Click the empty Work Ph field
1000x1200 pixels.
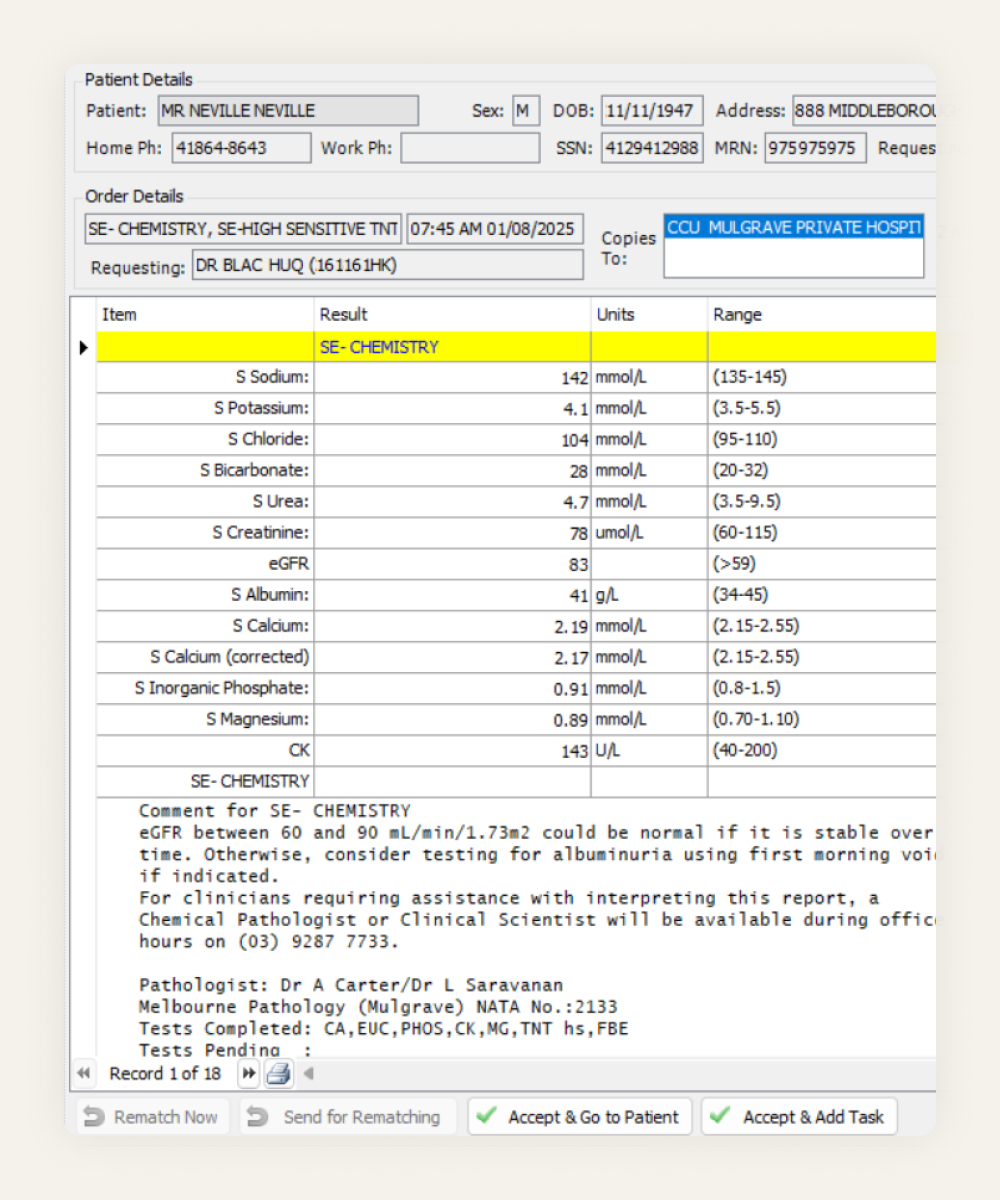[470, 148]
